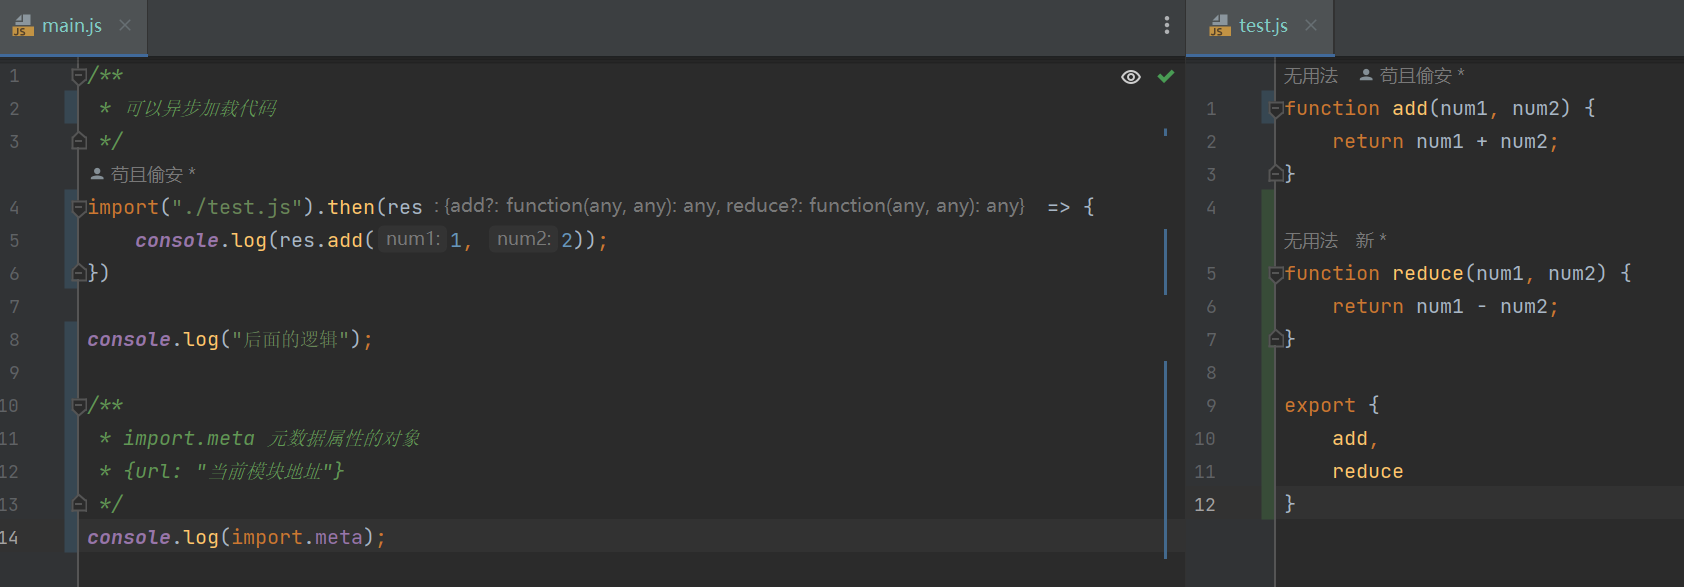Click the test.js file type icon
This screenshot has height=587, width=1684.
click(1220, 26)
